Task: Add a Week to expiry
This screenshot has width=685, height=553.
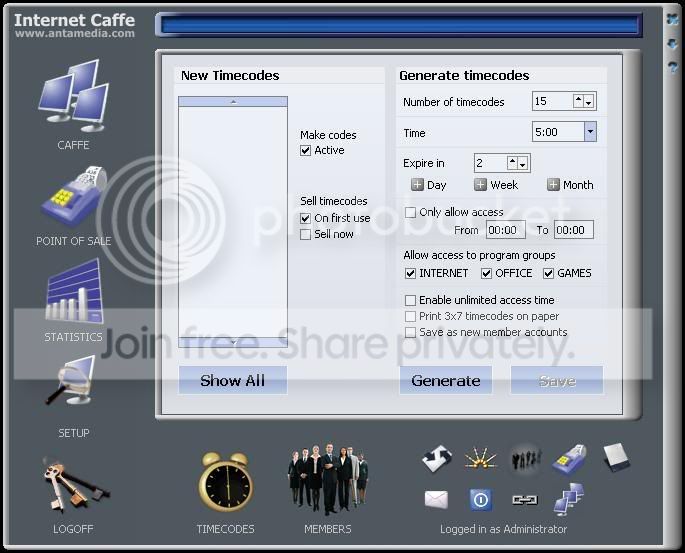Action: click(x=481, y=185)
